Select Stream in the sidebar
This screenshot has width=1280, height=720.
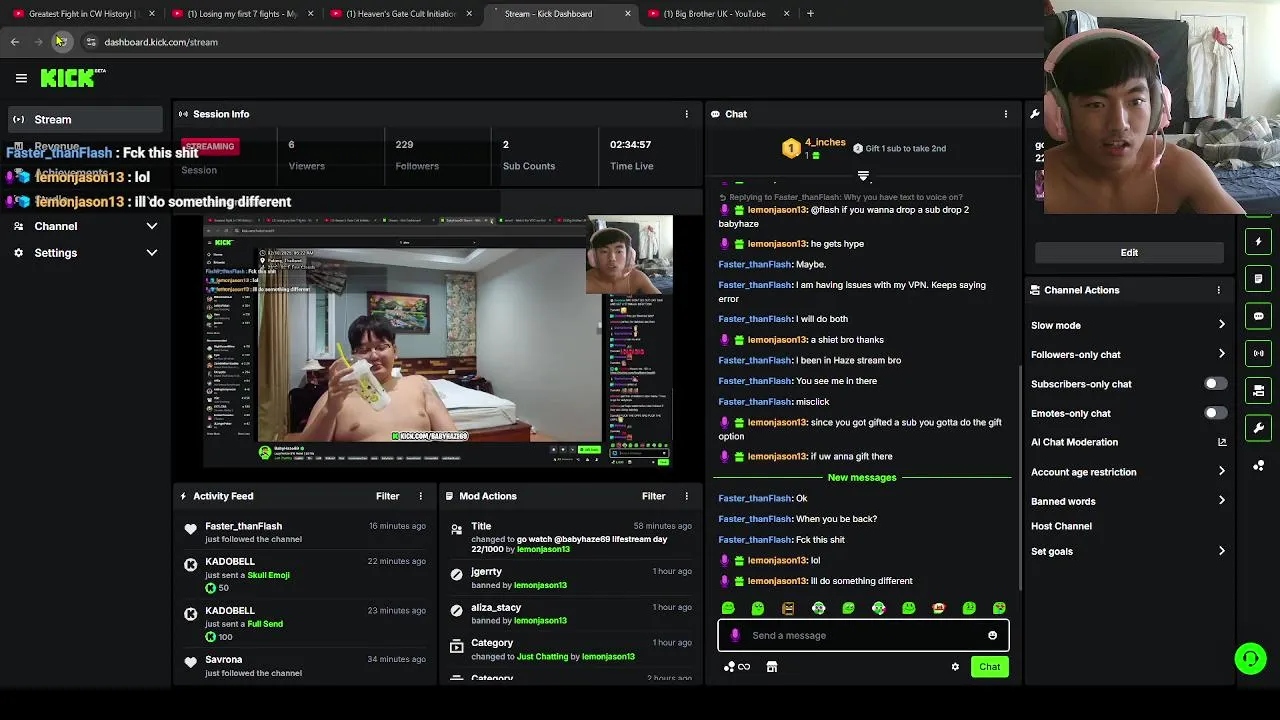tap(85, 120)
